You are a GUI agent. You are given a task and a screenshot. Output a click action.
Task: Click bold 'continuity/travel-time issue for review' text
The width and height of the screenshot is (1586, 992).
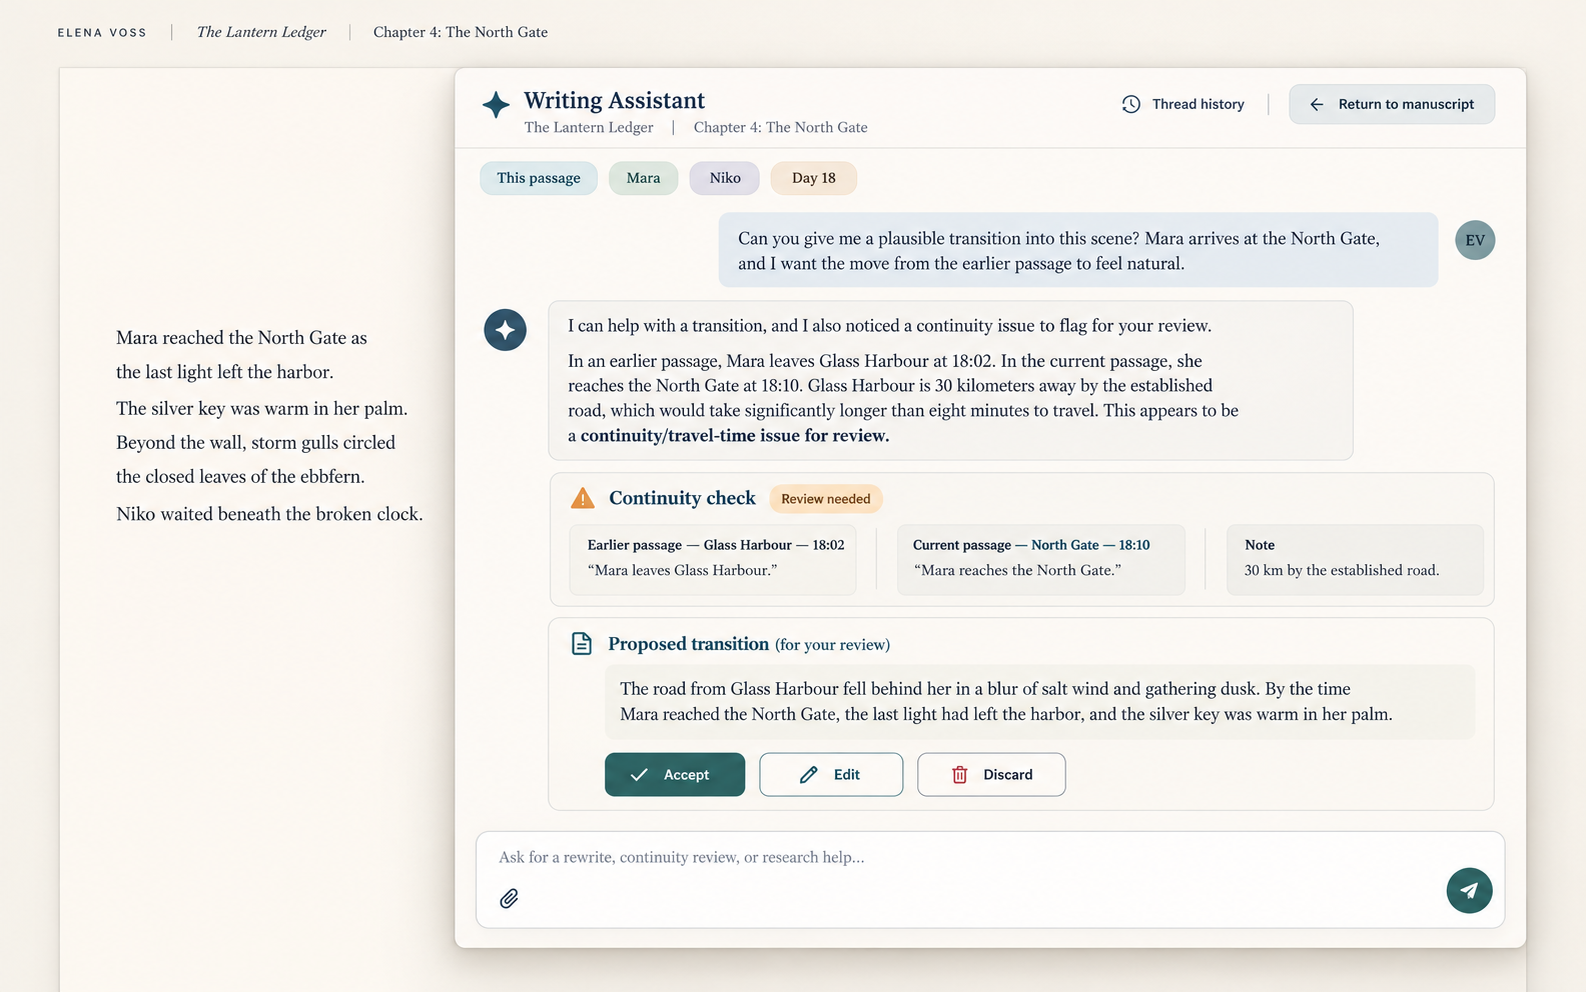[735, 435]
